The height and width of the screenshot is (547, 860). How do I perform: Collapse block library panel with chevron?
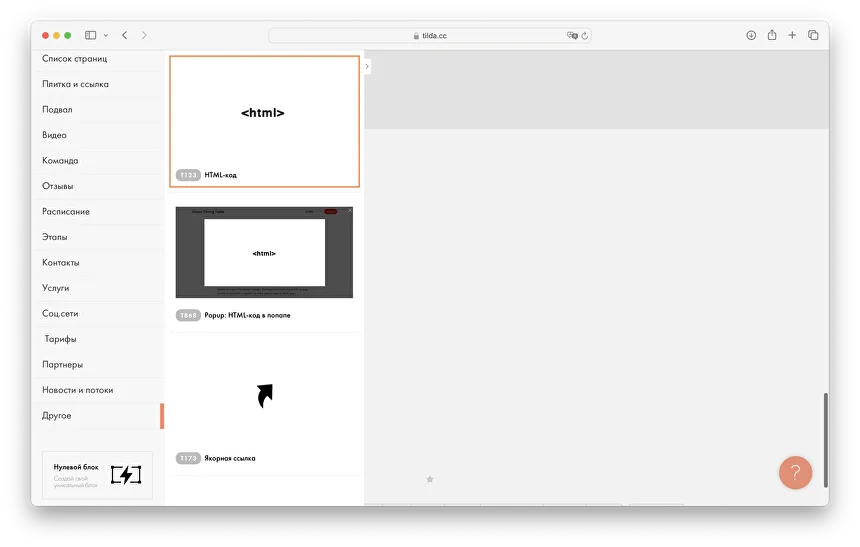coord(367,66)
